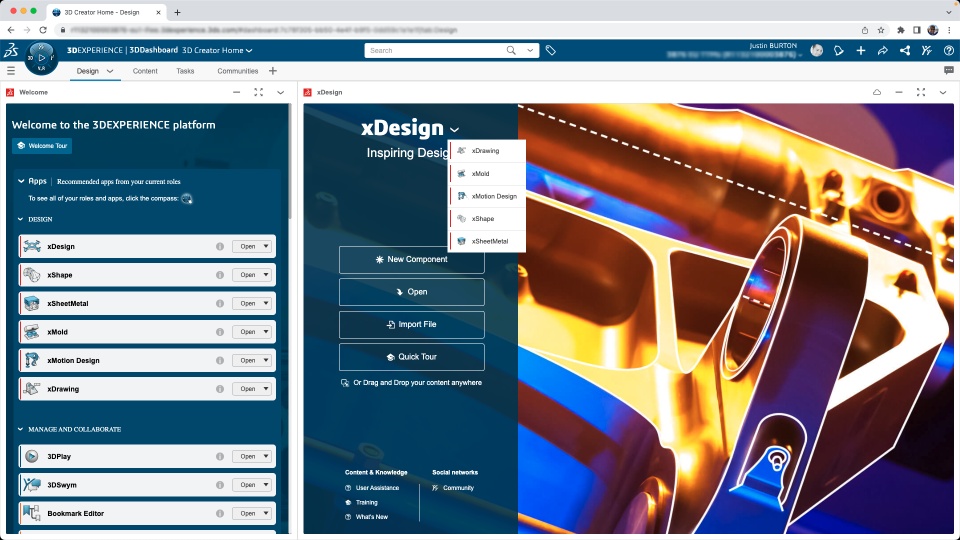Click the plus Add icon in top bar
Screen dimensions: 960x540
[x=861, y=51]
